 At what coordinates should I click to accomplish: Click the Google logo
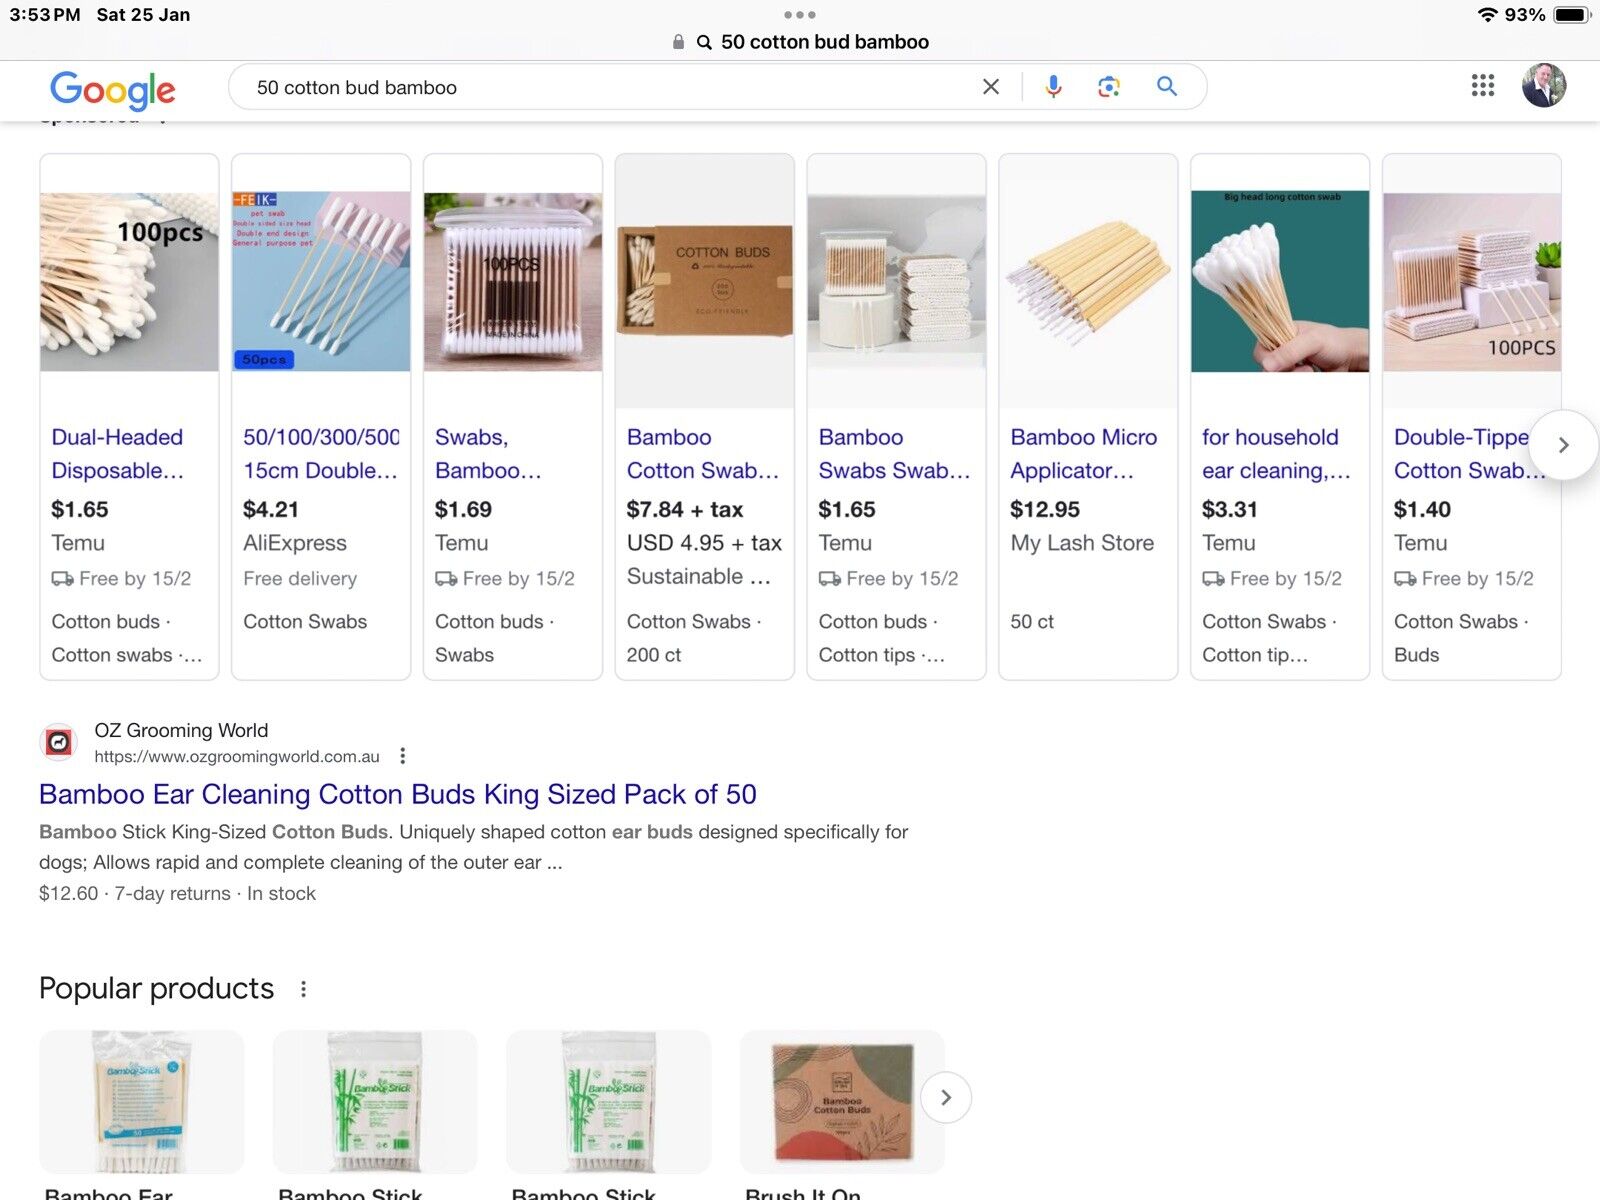click(112, 90)
